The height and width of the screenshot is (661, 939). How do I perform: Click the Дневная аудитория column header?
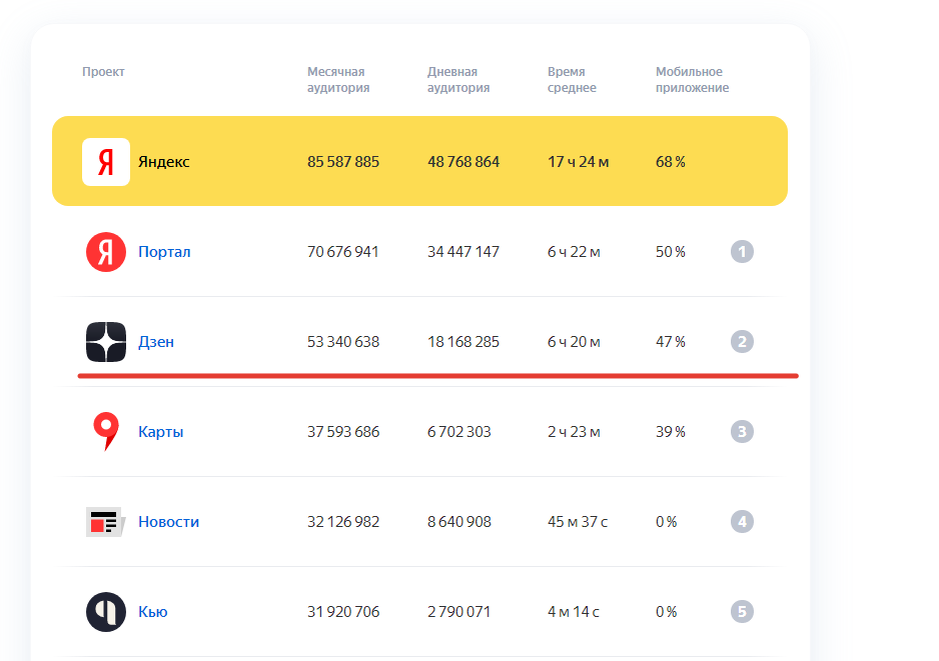coord(458,80)
